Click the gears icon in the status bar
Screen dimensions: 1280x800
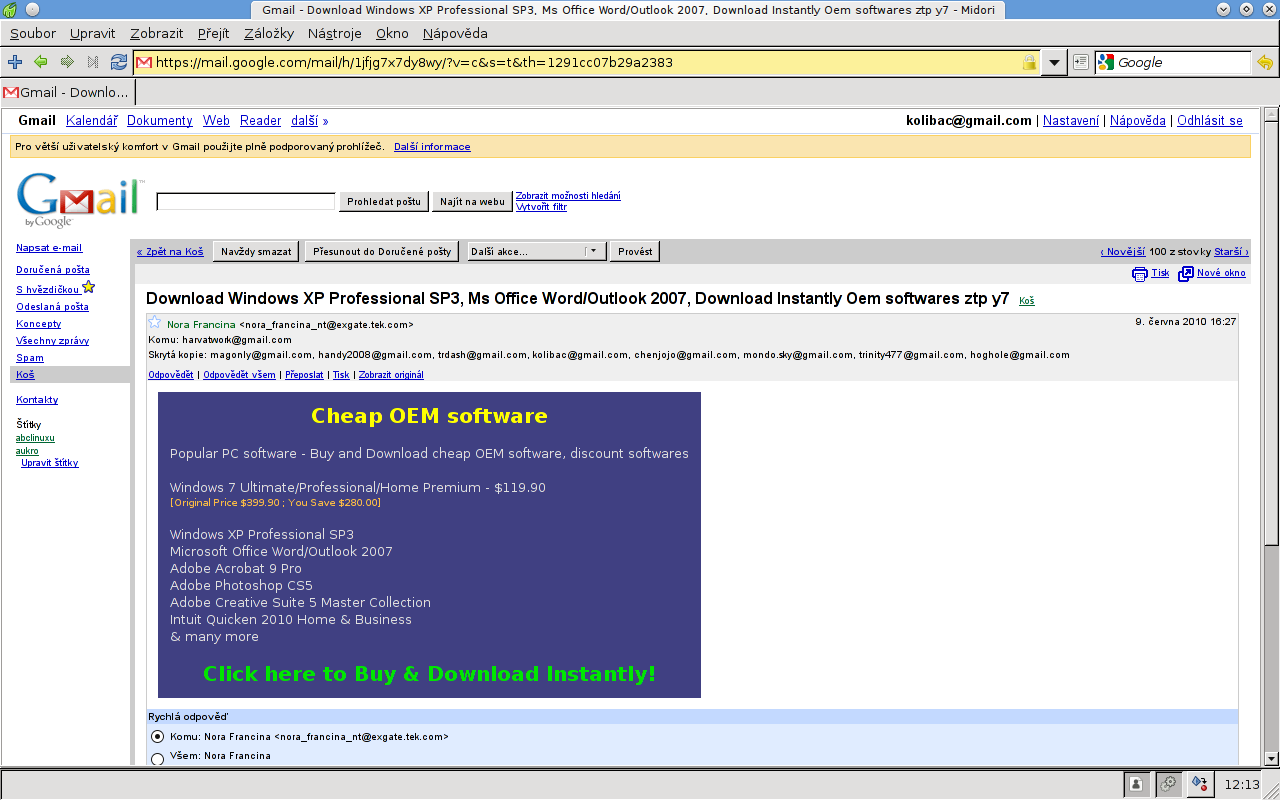(1167, 784)
